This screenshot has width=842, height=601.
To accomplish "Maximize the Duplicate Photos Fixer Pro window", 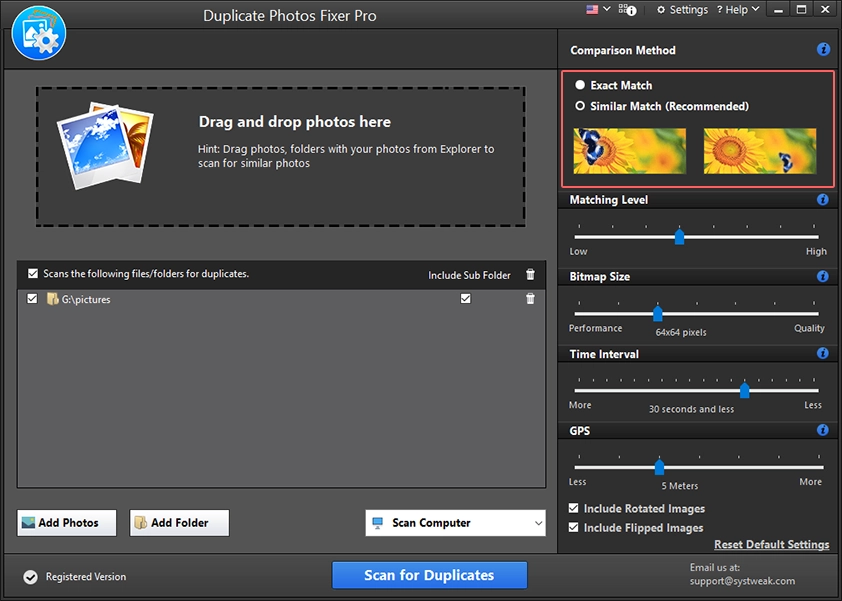I will point(802,10).
